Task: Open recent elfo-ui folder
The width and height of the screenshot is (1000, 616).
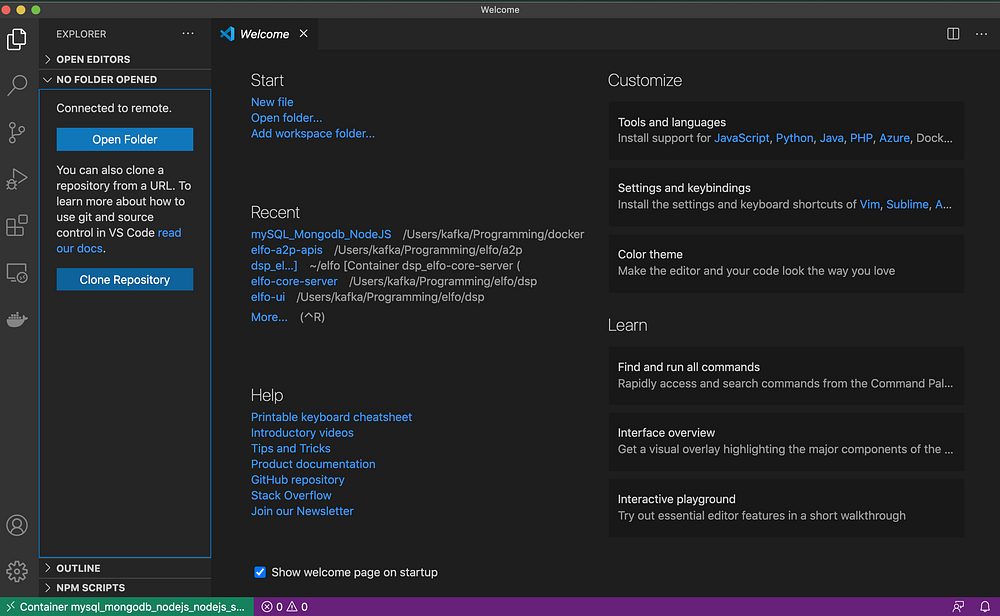Action: 268,297
